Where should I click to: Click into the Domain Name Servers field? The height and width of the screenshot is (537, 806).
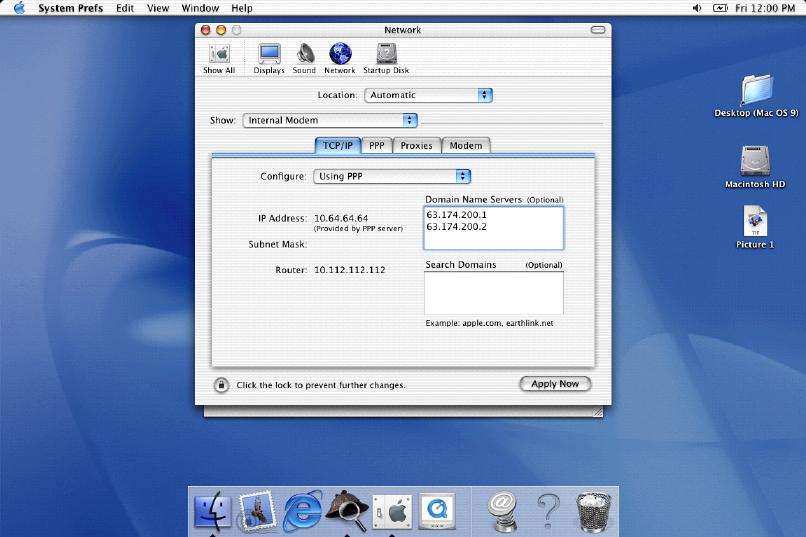tap(493, 228)
